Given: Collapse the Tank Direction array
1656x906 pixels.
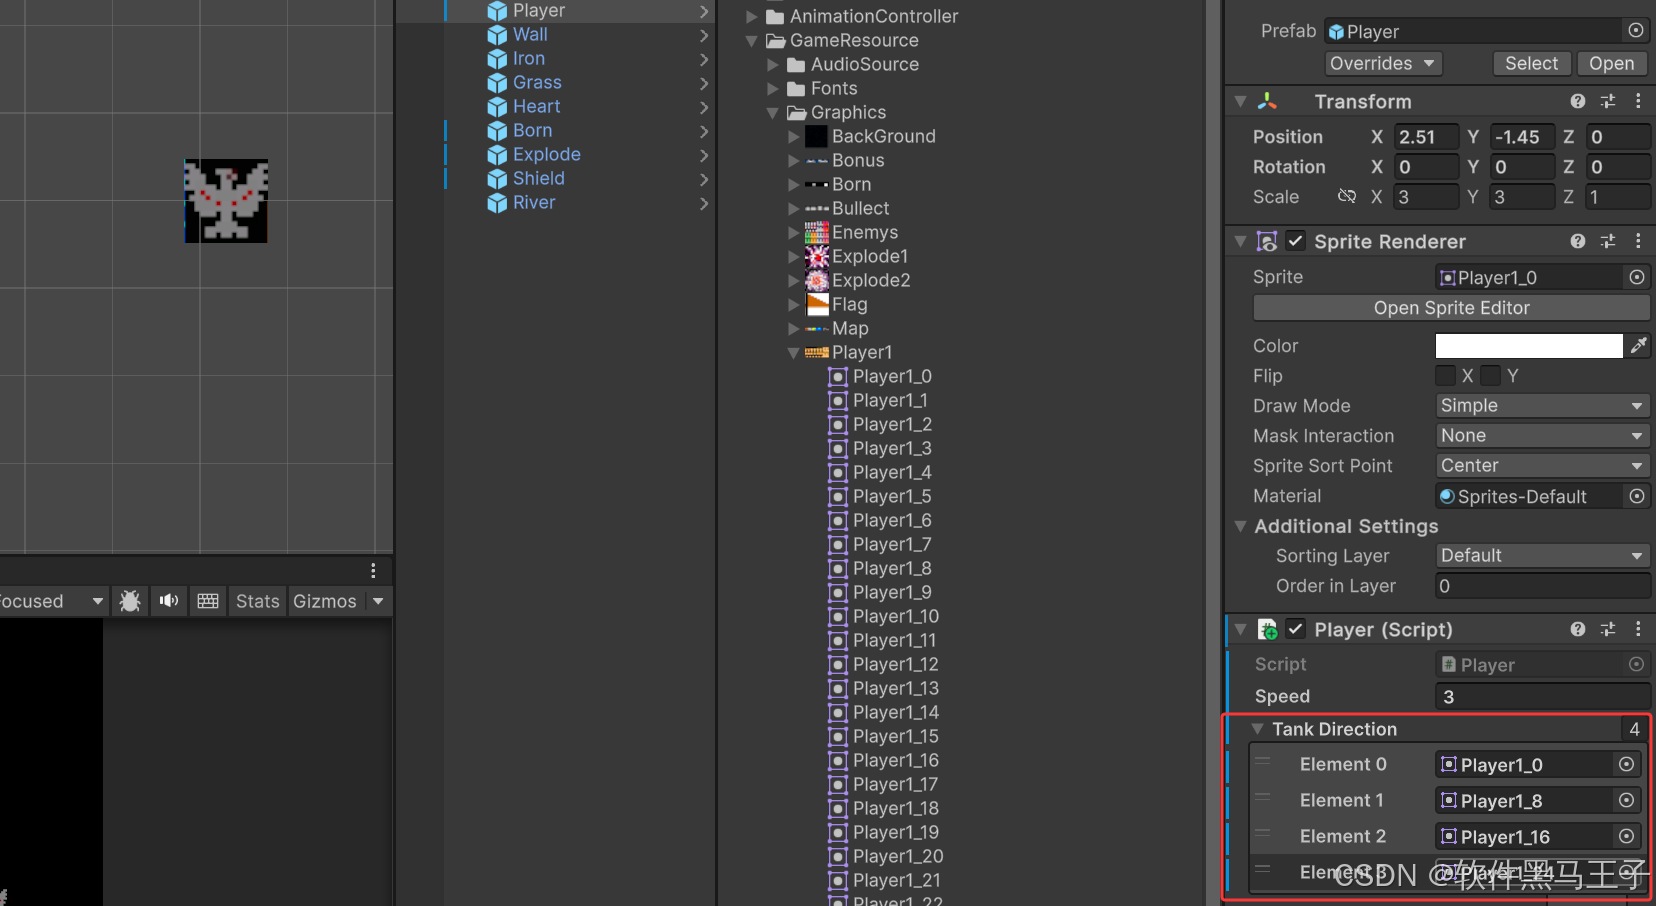Looking at the screenshot, I should pyautogui.click(x=1257, y=729).
